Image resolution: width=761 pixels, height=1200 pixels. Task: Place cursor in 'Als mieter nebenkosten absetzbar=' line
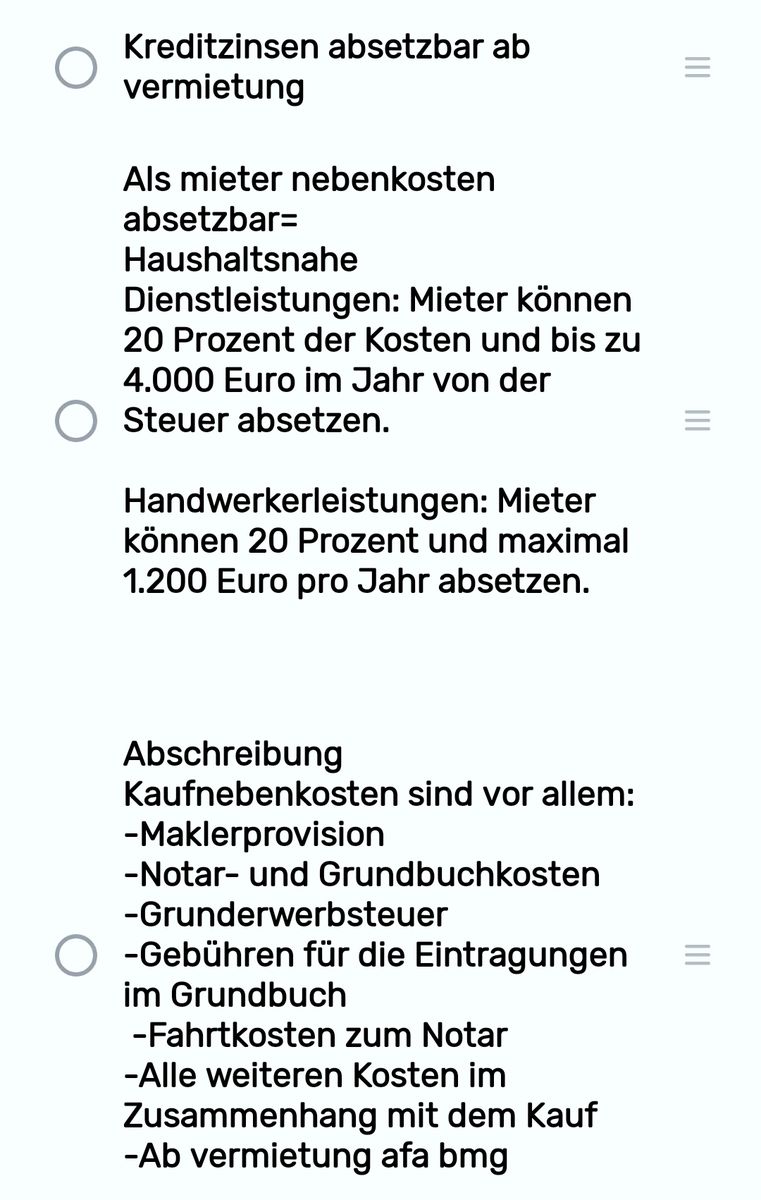click(x=309, y=199)
